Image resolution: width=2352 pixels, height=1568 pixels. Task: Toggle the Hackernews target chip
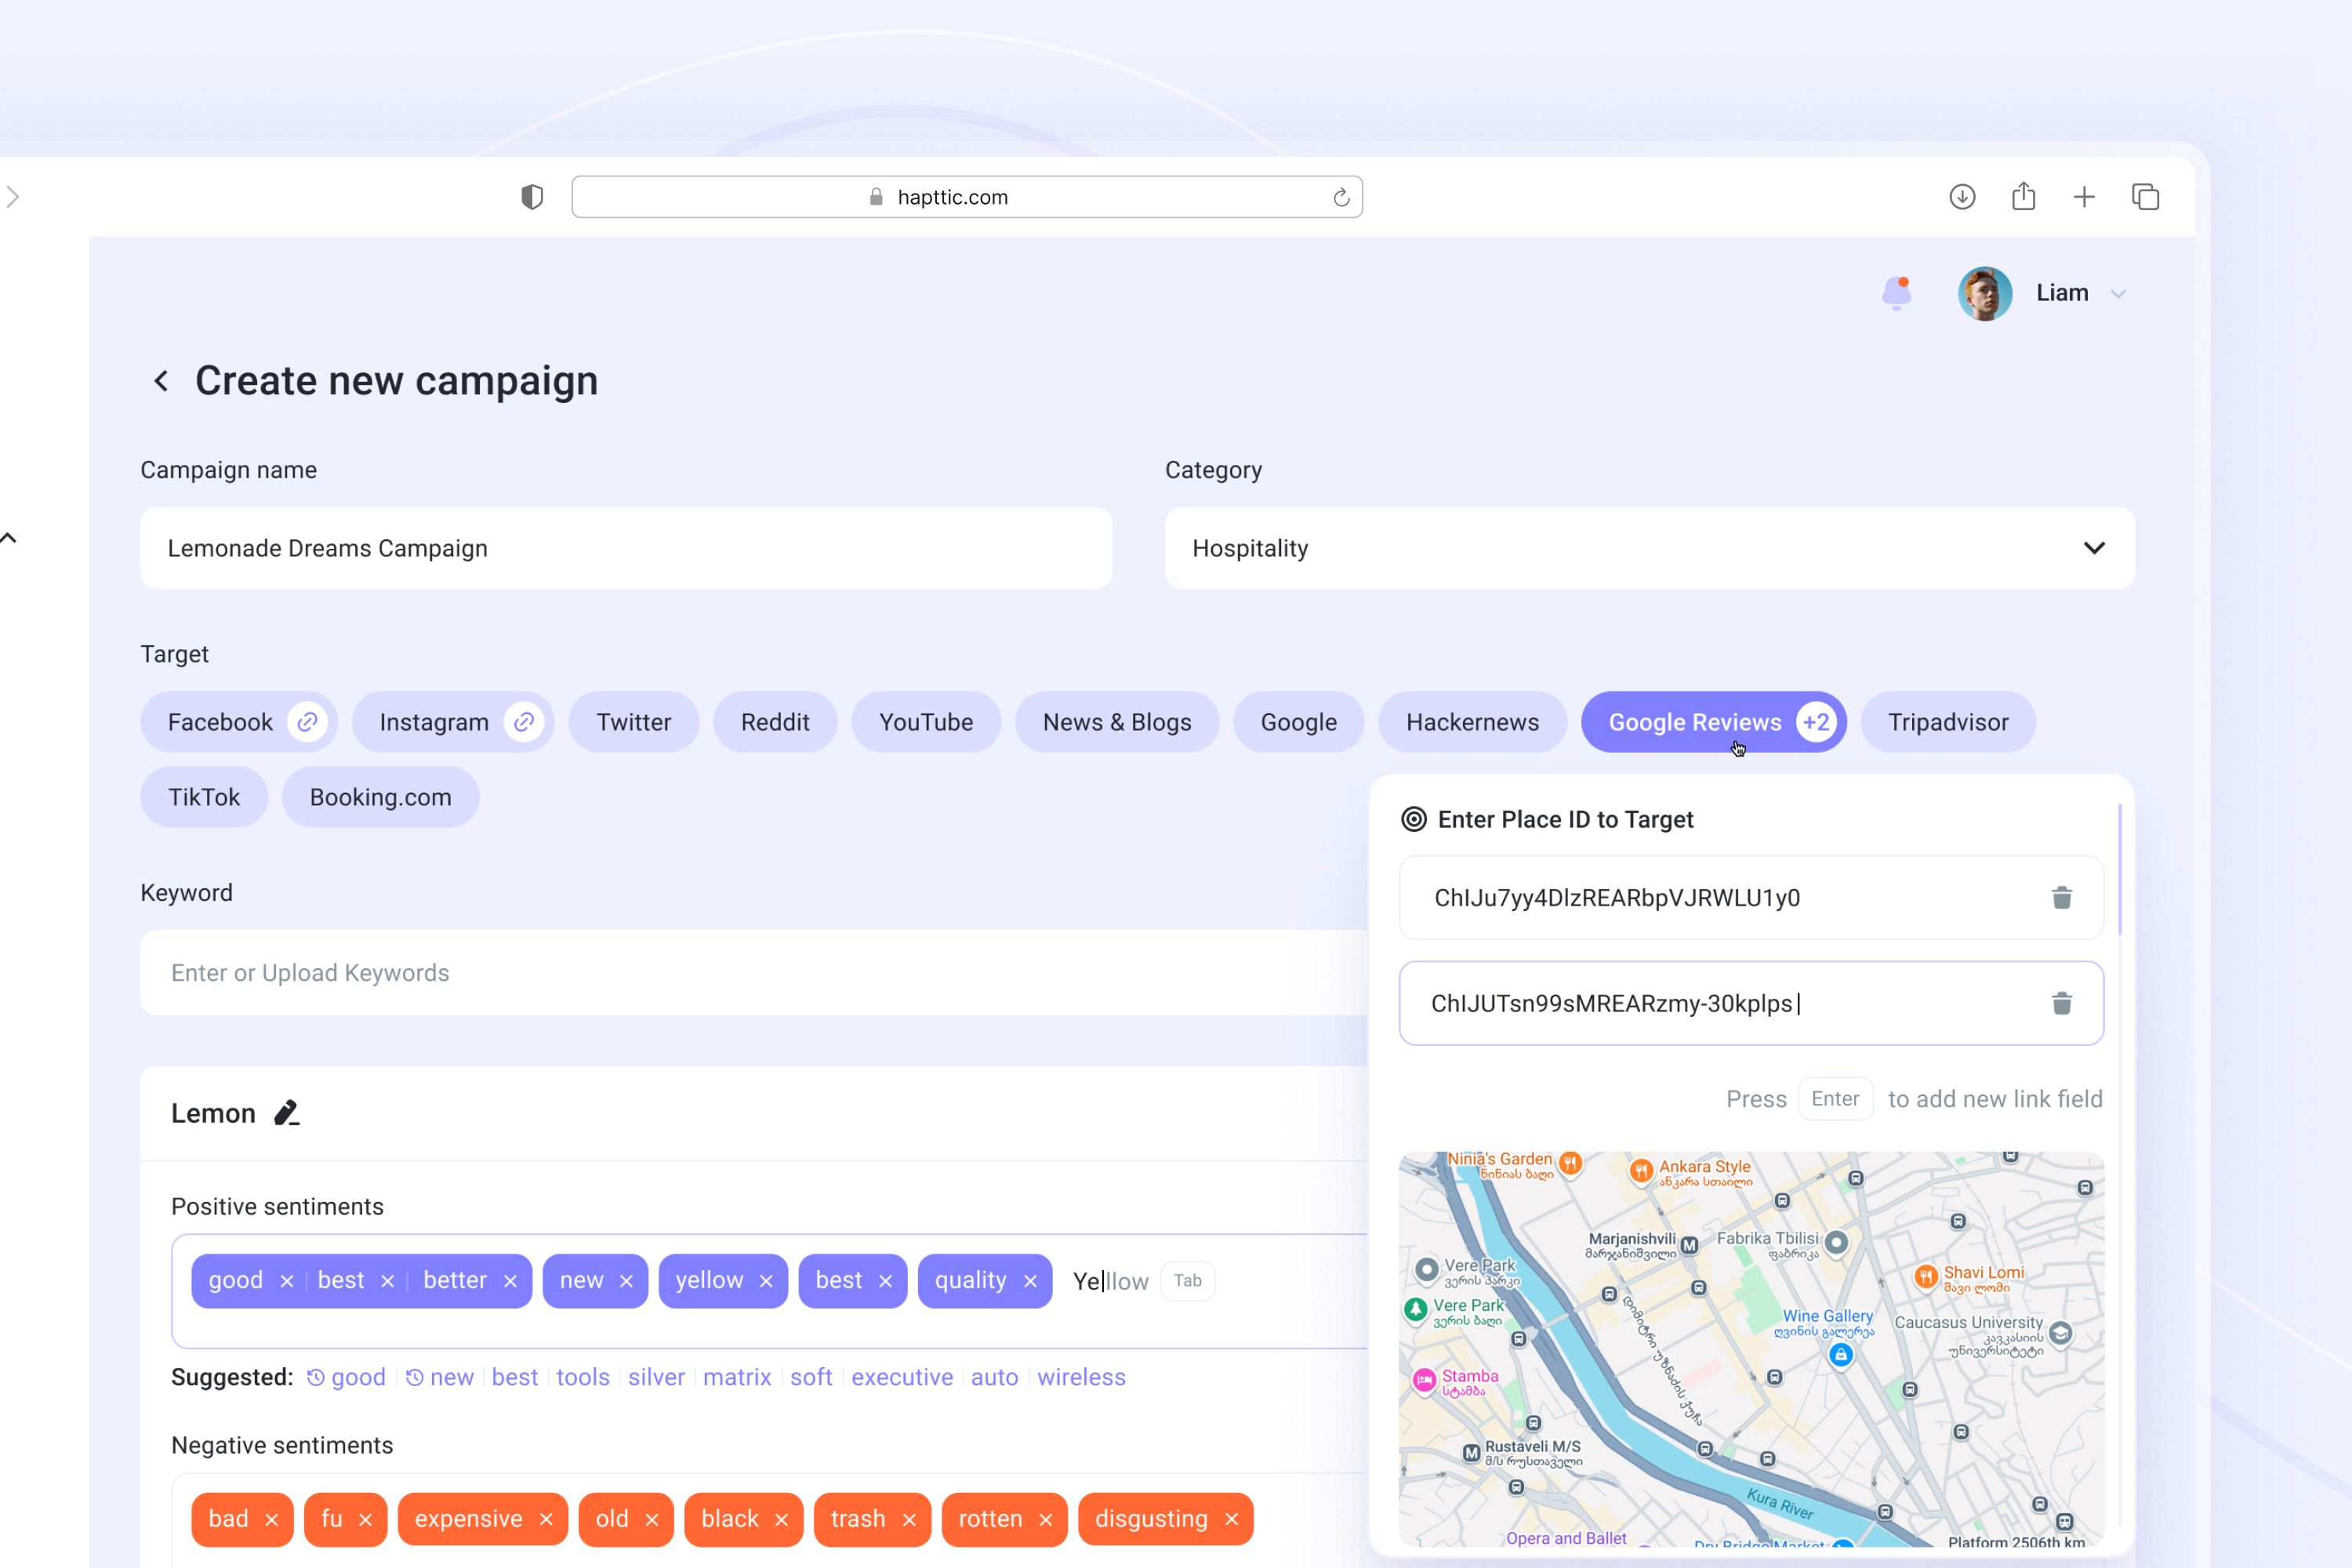point(1472,722)
